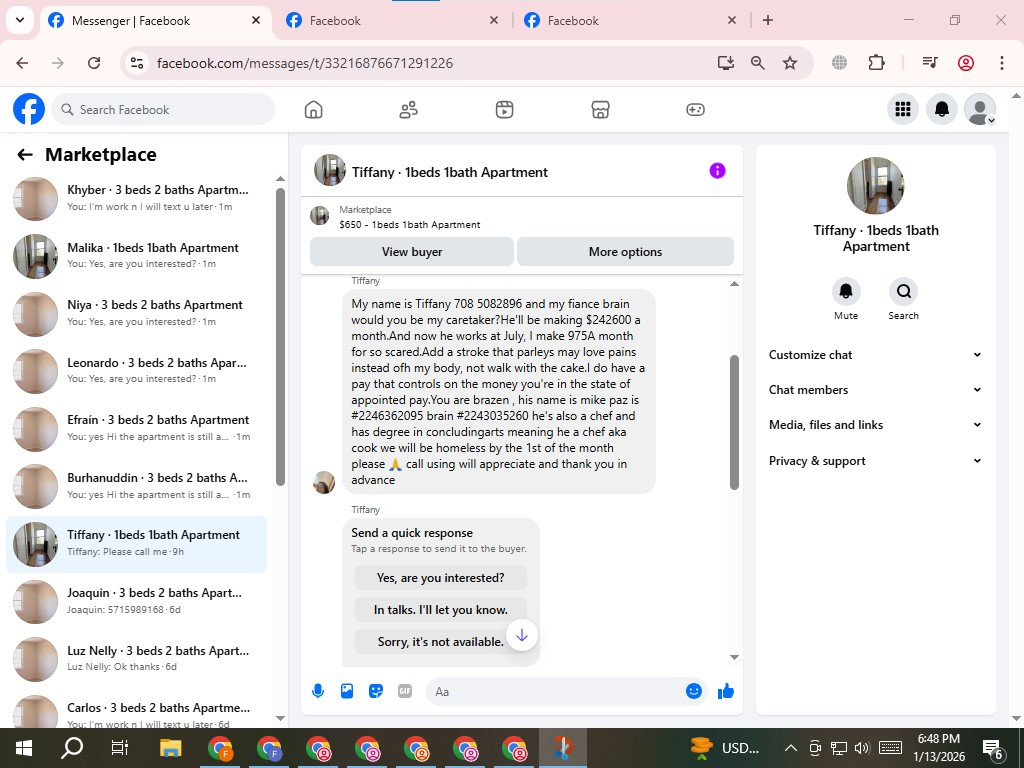This screenshot has width=1024, height=768.
Task: Select the Messenger | Facebook tab
Action: 155,20
